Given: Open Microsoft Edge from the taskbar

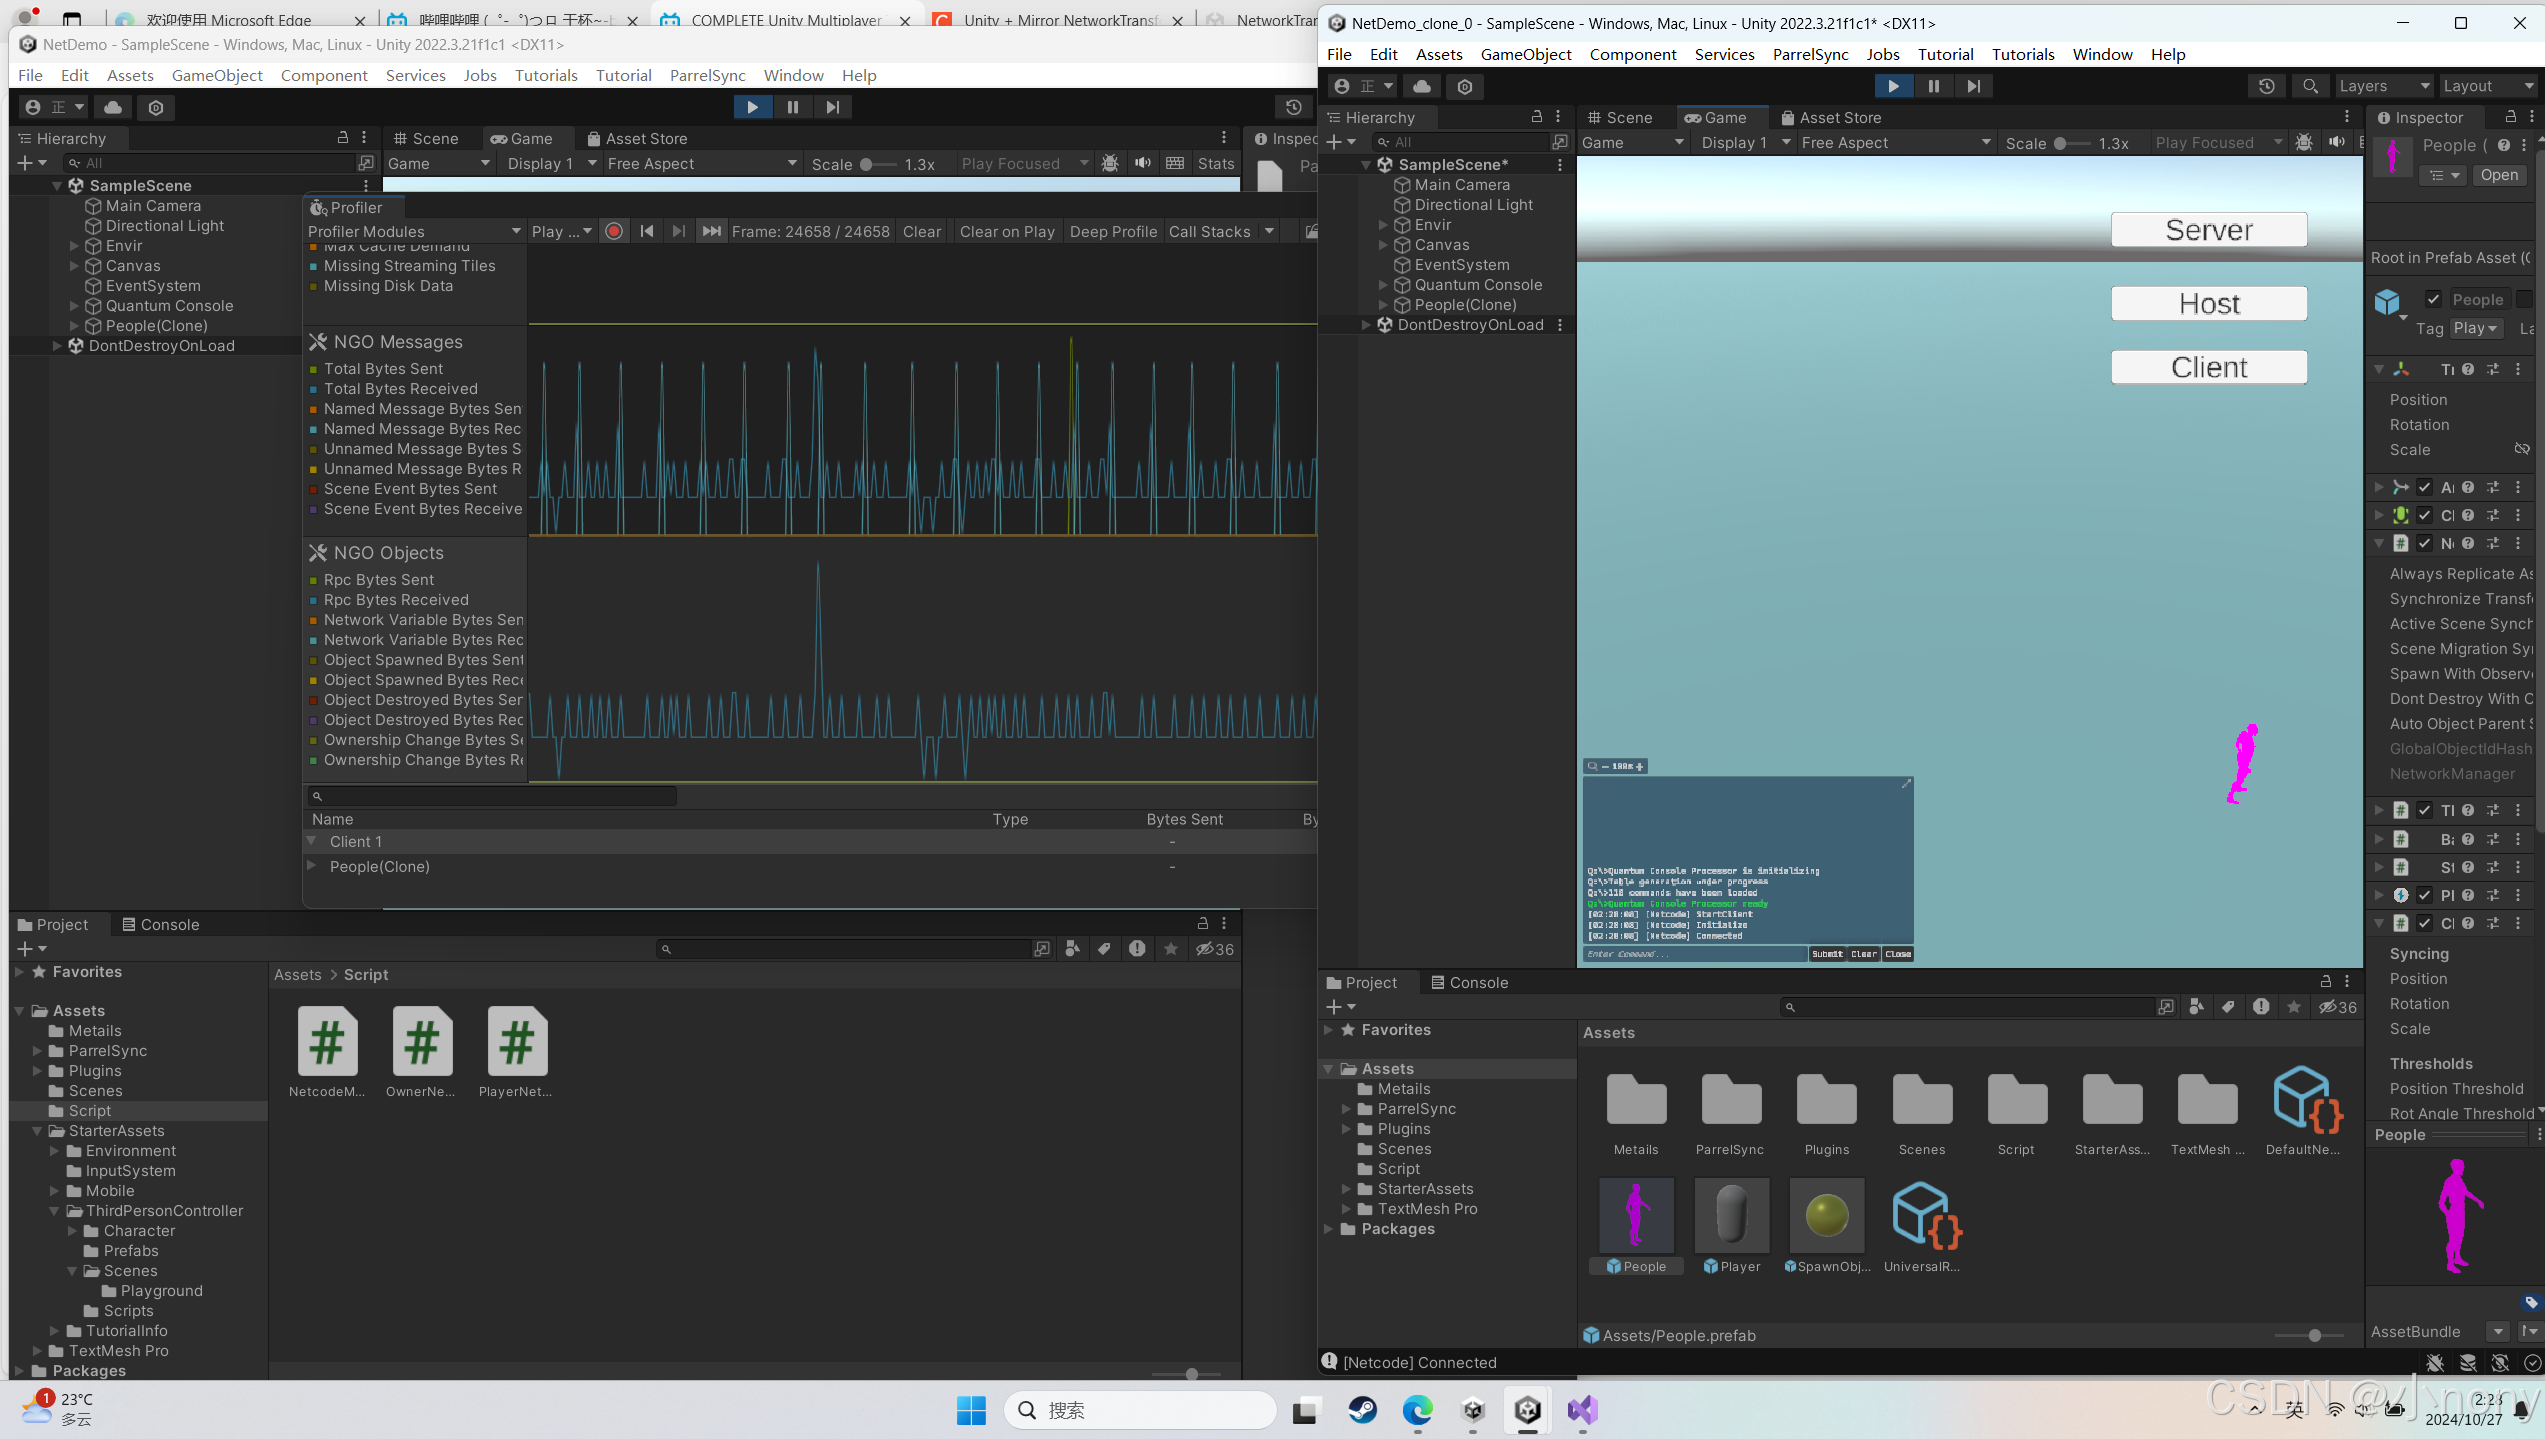Looking at the screenshot, I should point(1417,1410).
